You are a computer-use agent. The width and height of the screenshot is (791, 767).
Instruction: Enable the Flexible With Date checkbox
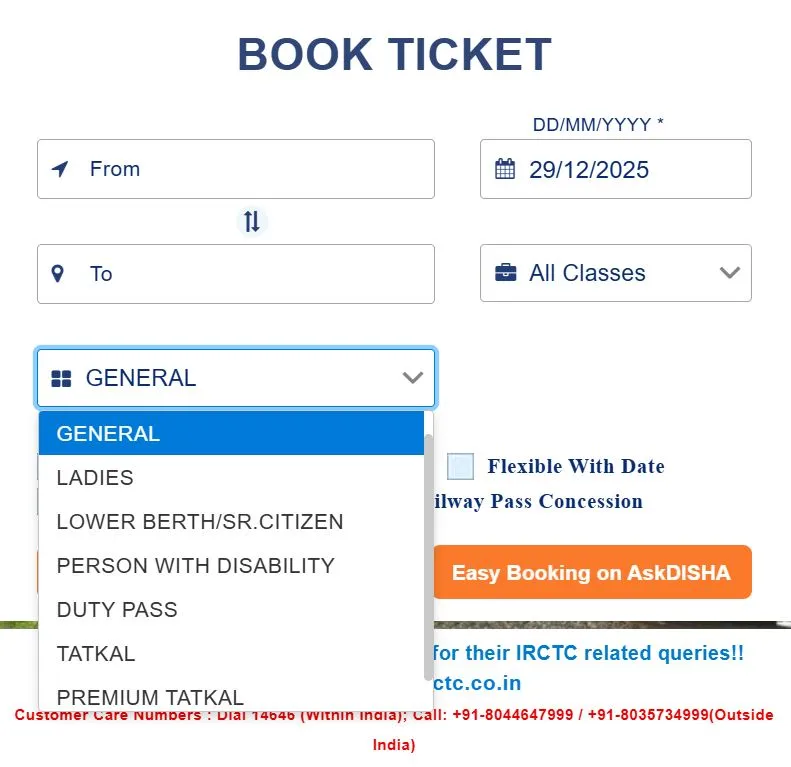pos(460,466)
